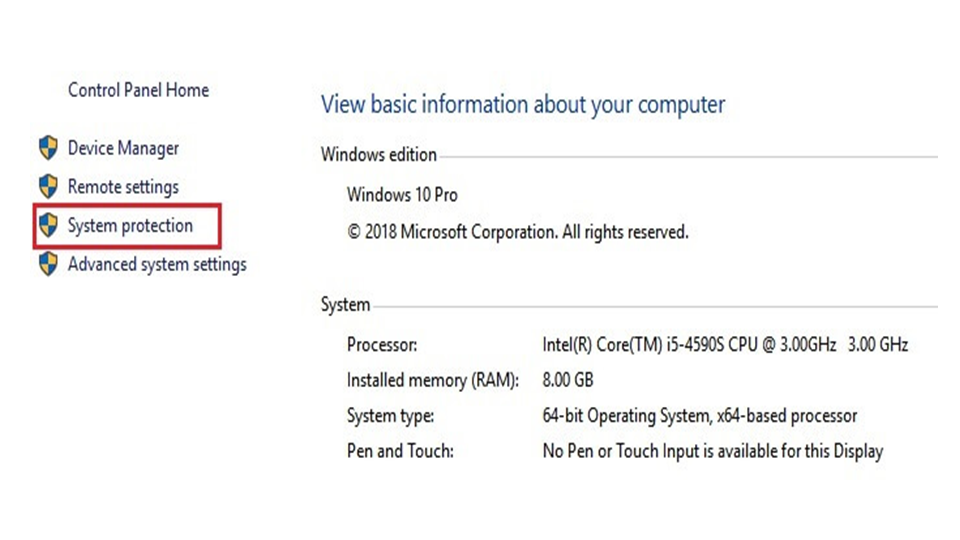
Task: Click the System type label
Action: (390, 416)
